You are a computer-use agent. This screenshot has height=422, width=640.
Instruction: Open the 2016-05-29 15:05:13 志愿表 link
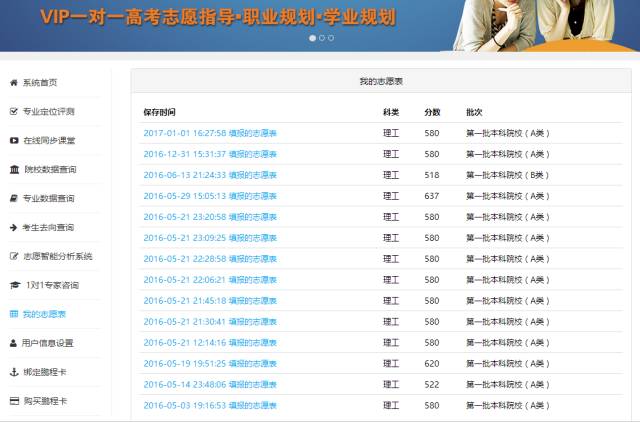click(x=210, y=196)
